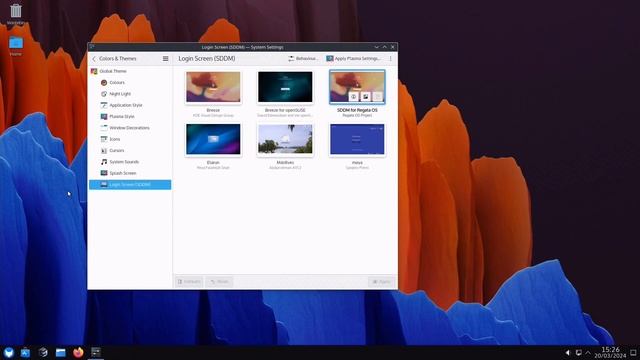Open Window Decorations settings
The image size is (640, 360).
[x=130, y=128]
